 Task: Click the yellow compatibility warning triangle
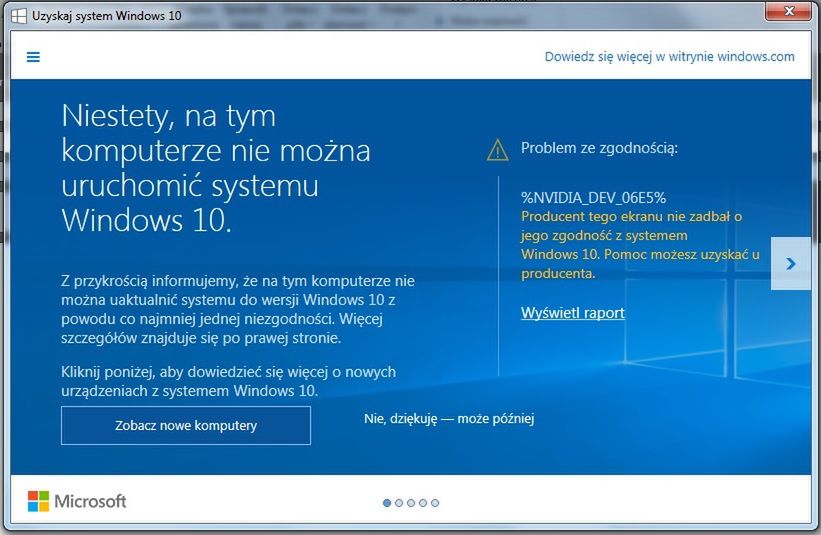[x=497, y=150]
